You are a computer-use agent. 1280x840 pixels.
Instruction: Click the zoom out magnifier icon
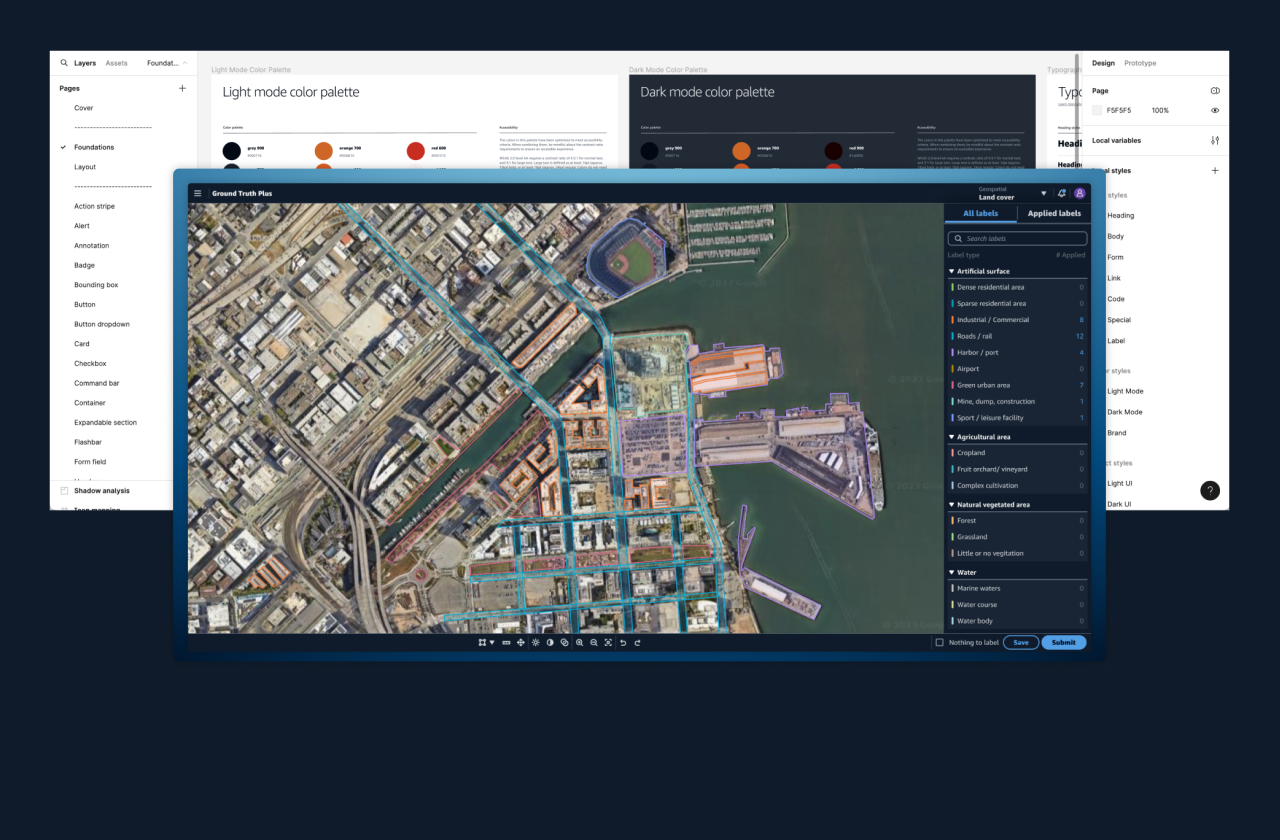pyautogui.click(x=593, y=643)
